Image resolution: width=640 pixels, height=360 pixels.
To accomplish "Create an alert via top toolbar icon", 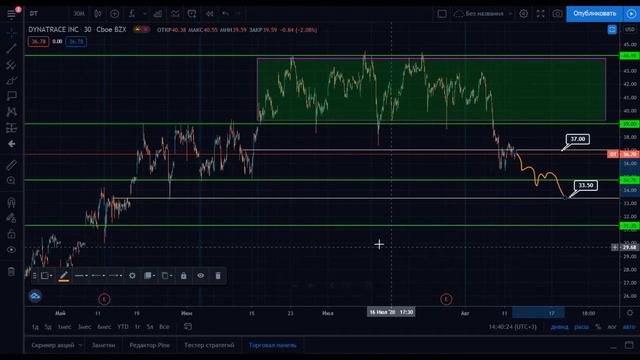I will pyautogui.click(x=192, y=13).
